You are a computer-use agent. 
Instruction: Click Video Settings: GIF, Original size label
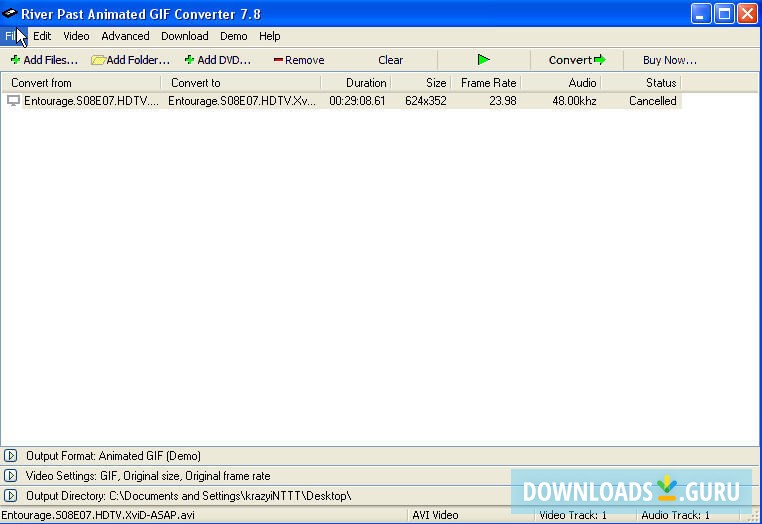(x=148, y=476)
